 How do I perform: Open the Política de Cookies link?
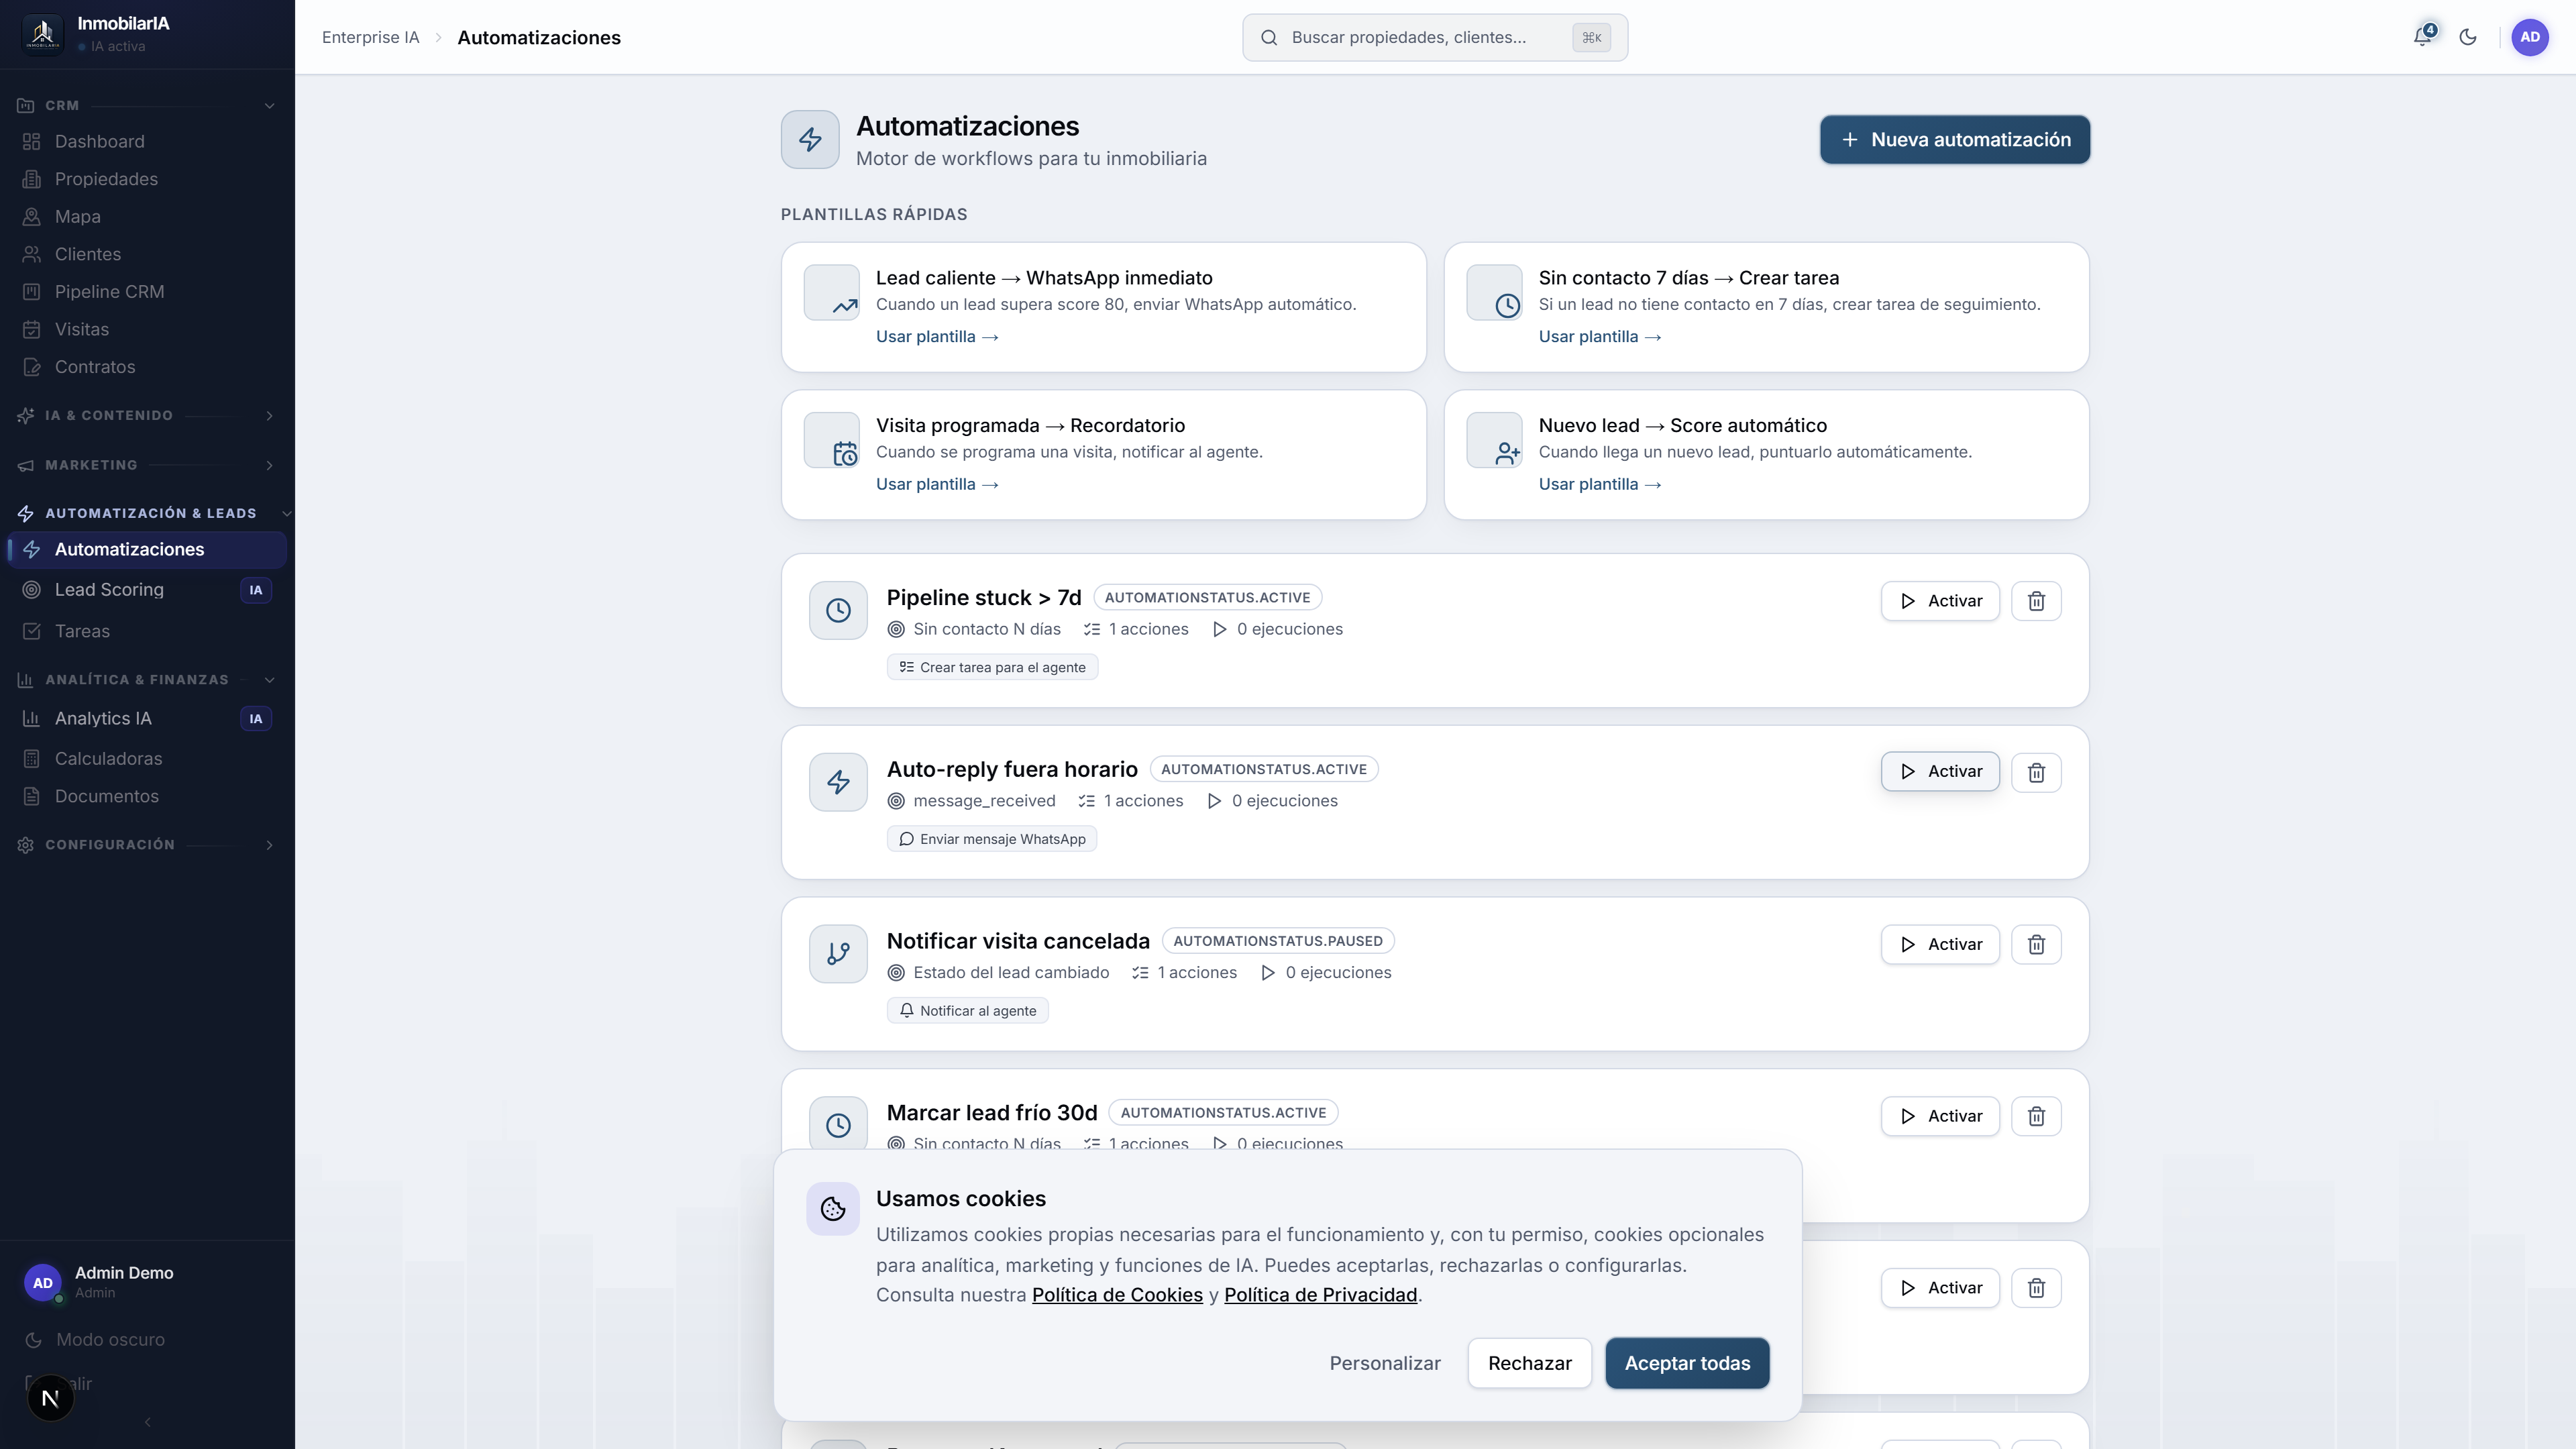pos(1117,1295)
